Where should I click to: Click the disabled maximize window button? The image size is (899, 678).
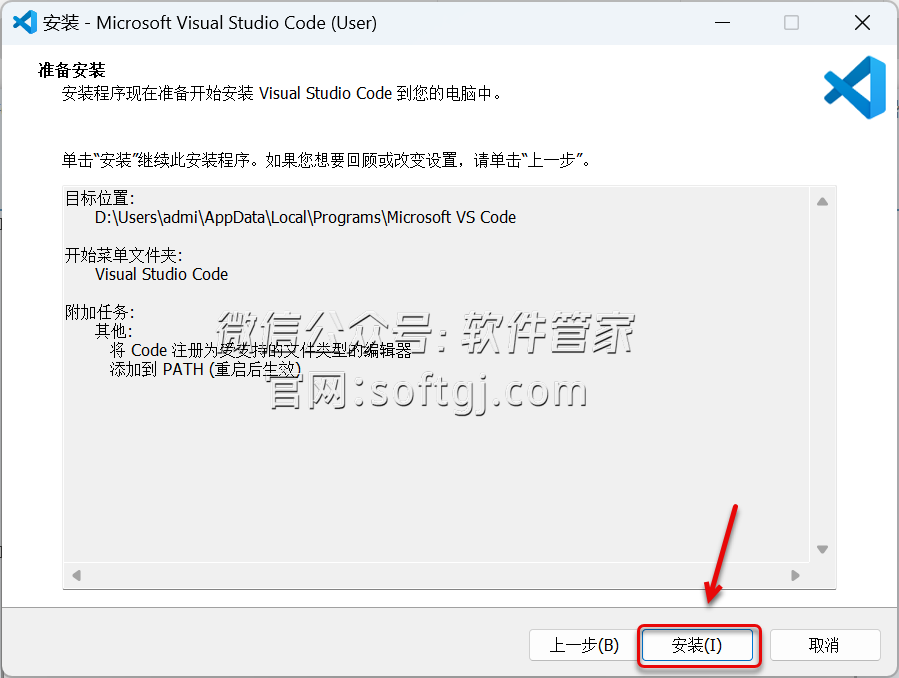pos(791,23)
